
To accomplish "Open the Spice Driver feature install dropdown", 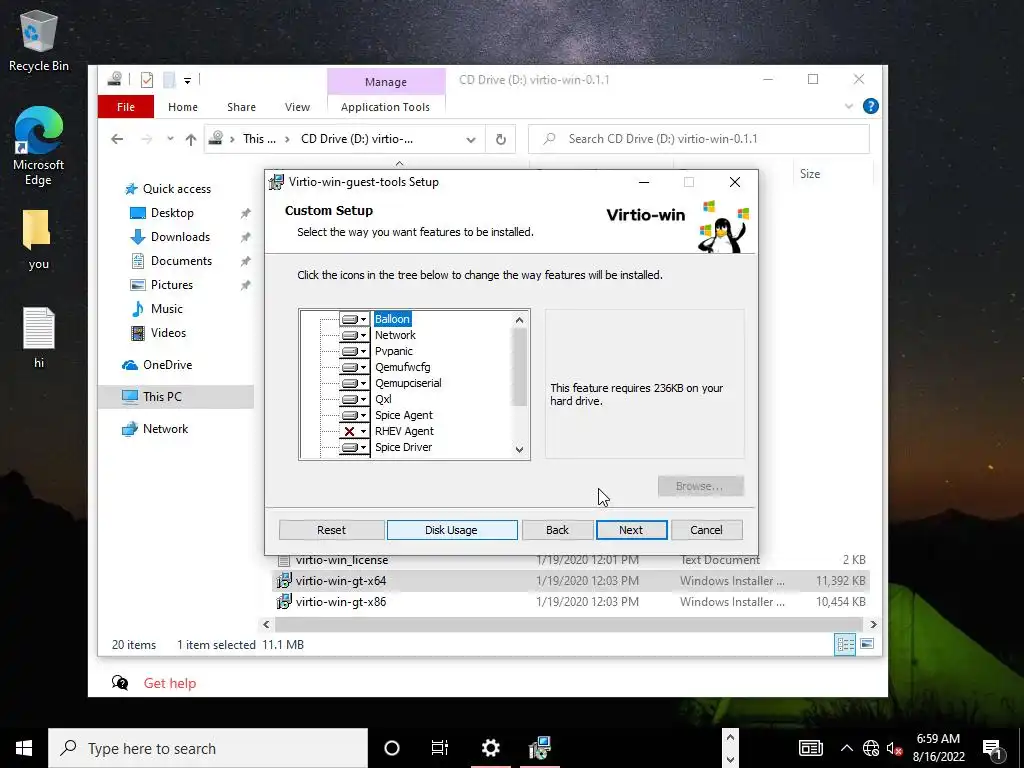I will click(x=354, y=447).
